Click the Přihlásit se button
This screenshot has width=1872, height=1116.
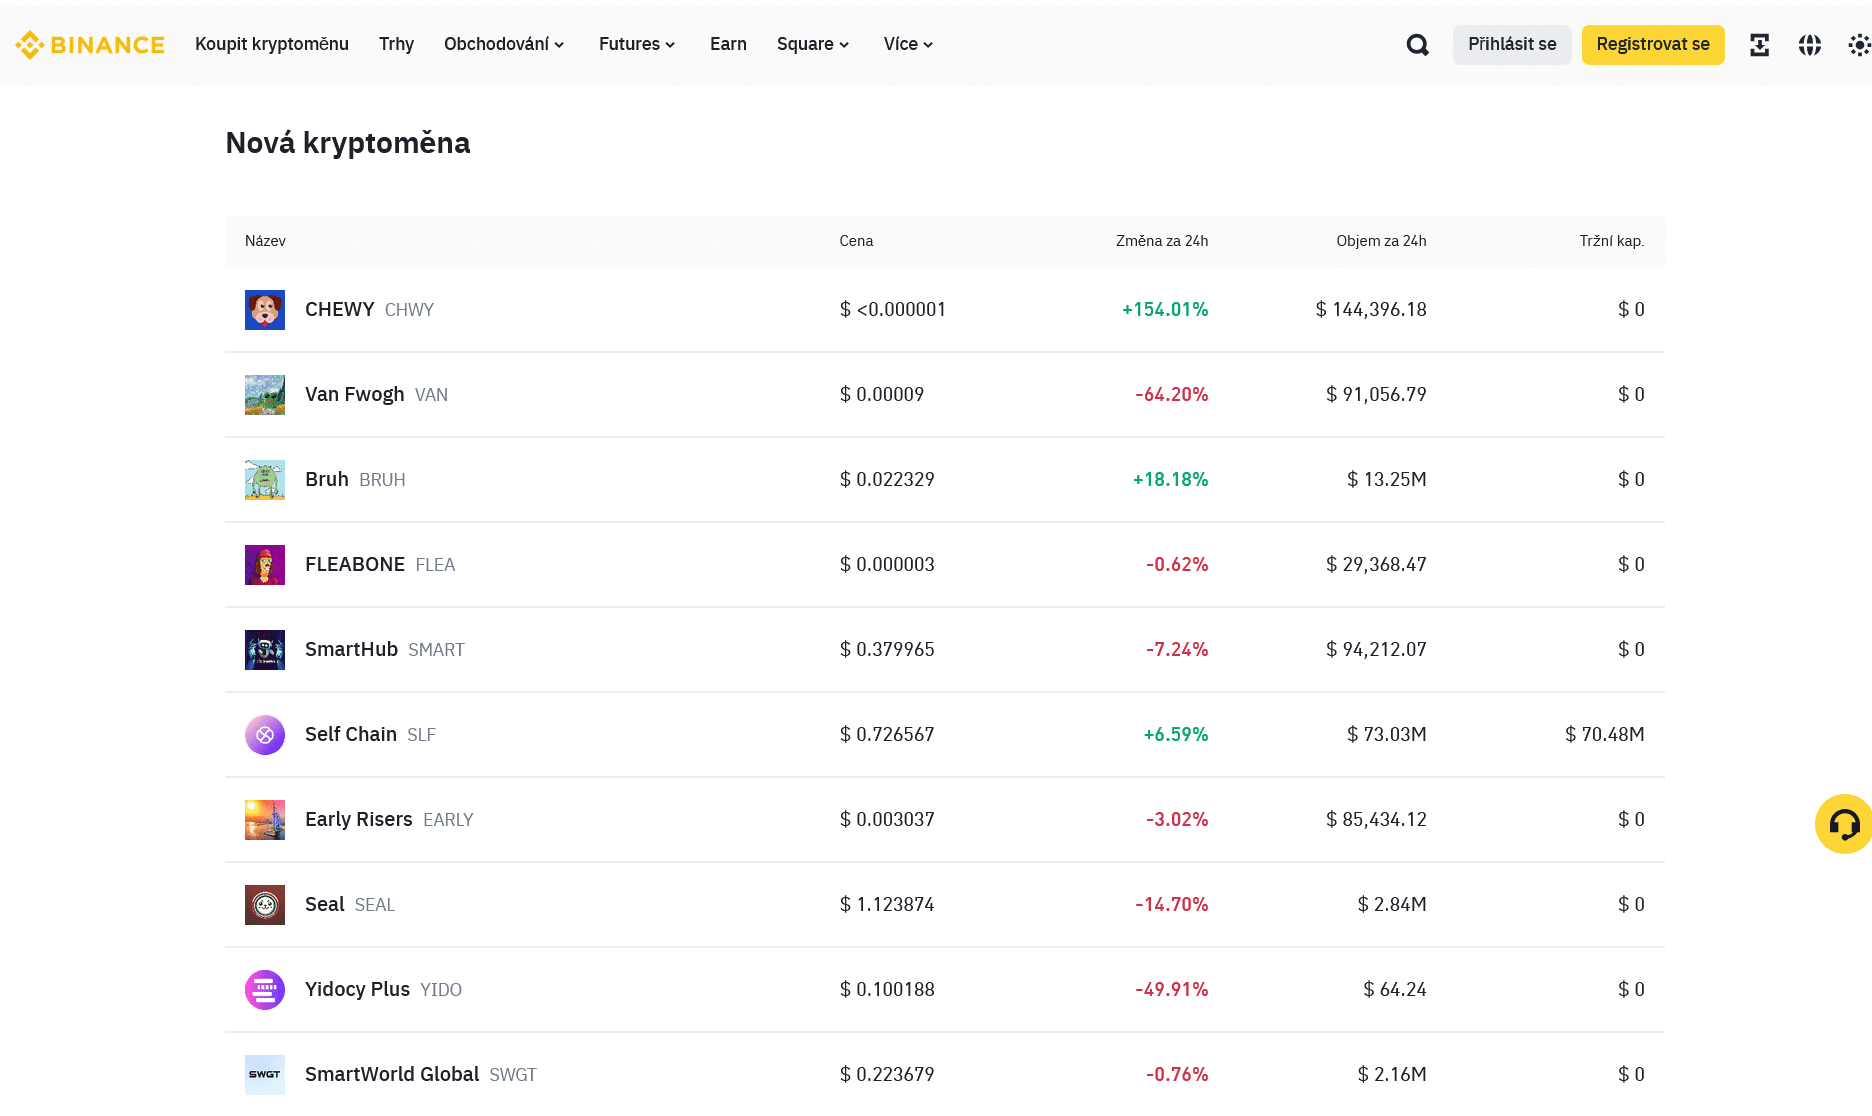1512,44
